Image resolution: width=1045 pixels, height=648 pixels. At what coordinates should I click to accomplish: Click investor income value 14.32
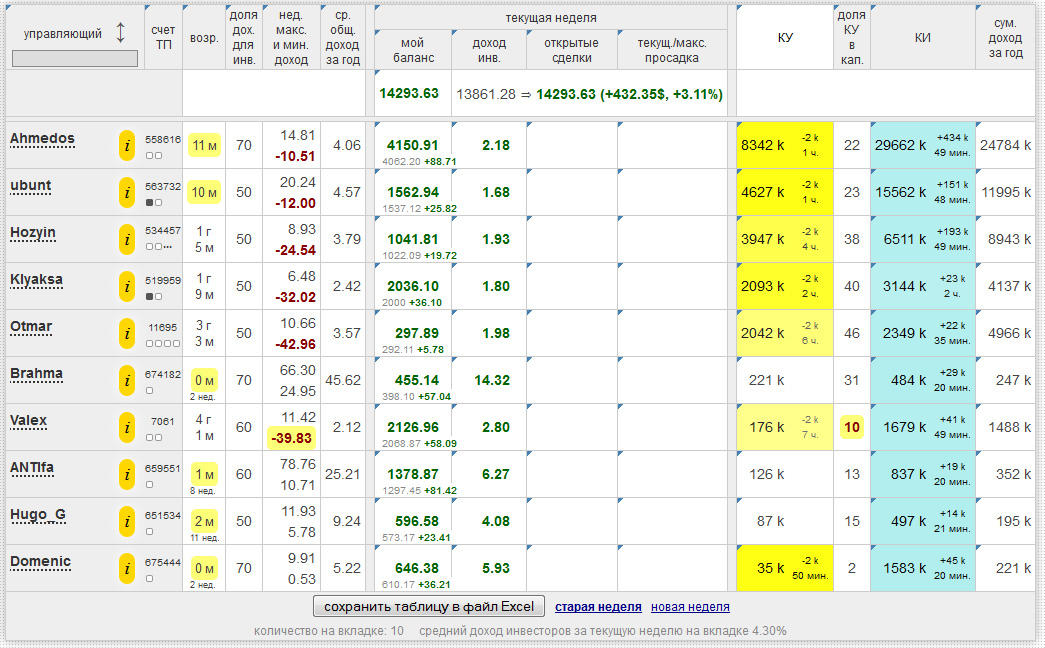point(492,380)
